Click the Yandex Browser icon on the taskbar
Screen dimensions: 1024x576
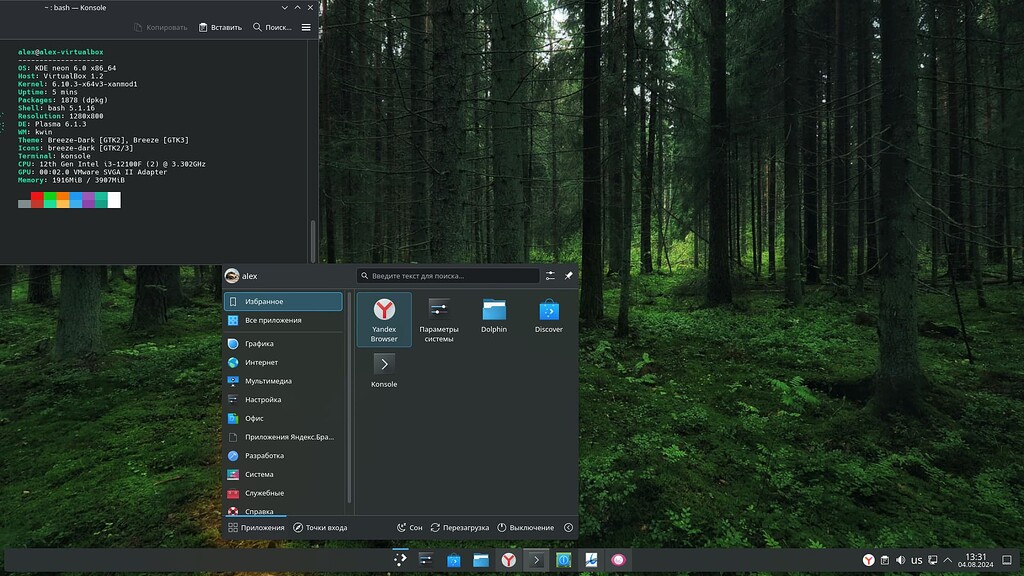click(x=508, y=560)
